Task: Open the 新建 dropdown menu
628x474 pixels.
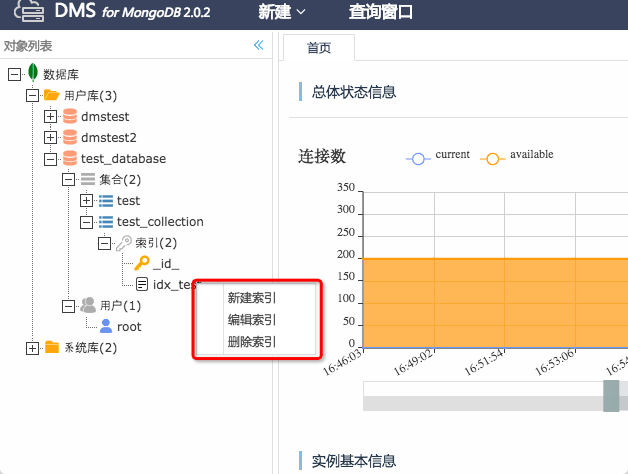Action: pos(282,13)
